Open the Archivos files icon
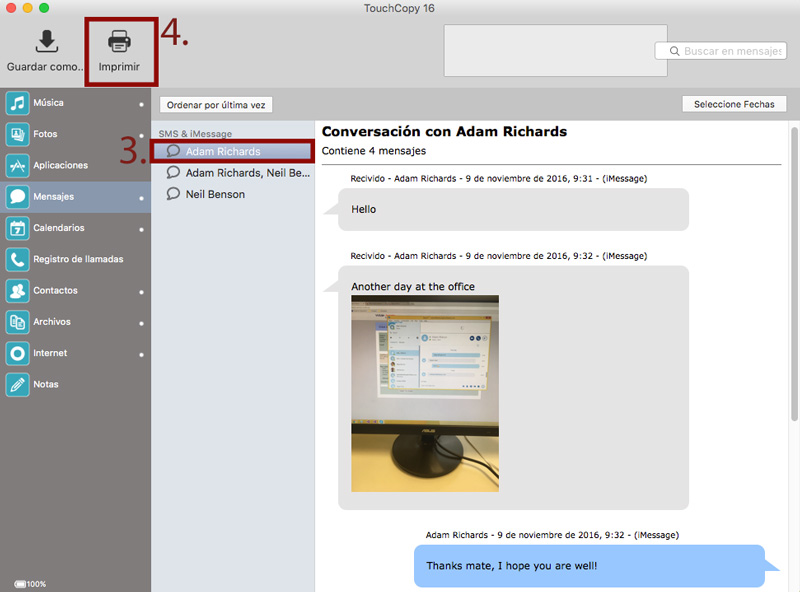 [17, 322]
